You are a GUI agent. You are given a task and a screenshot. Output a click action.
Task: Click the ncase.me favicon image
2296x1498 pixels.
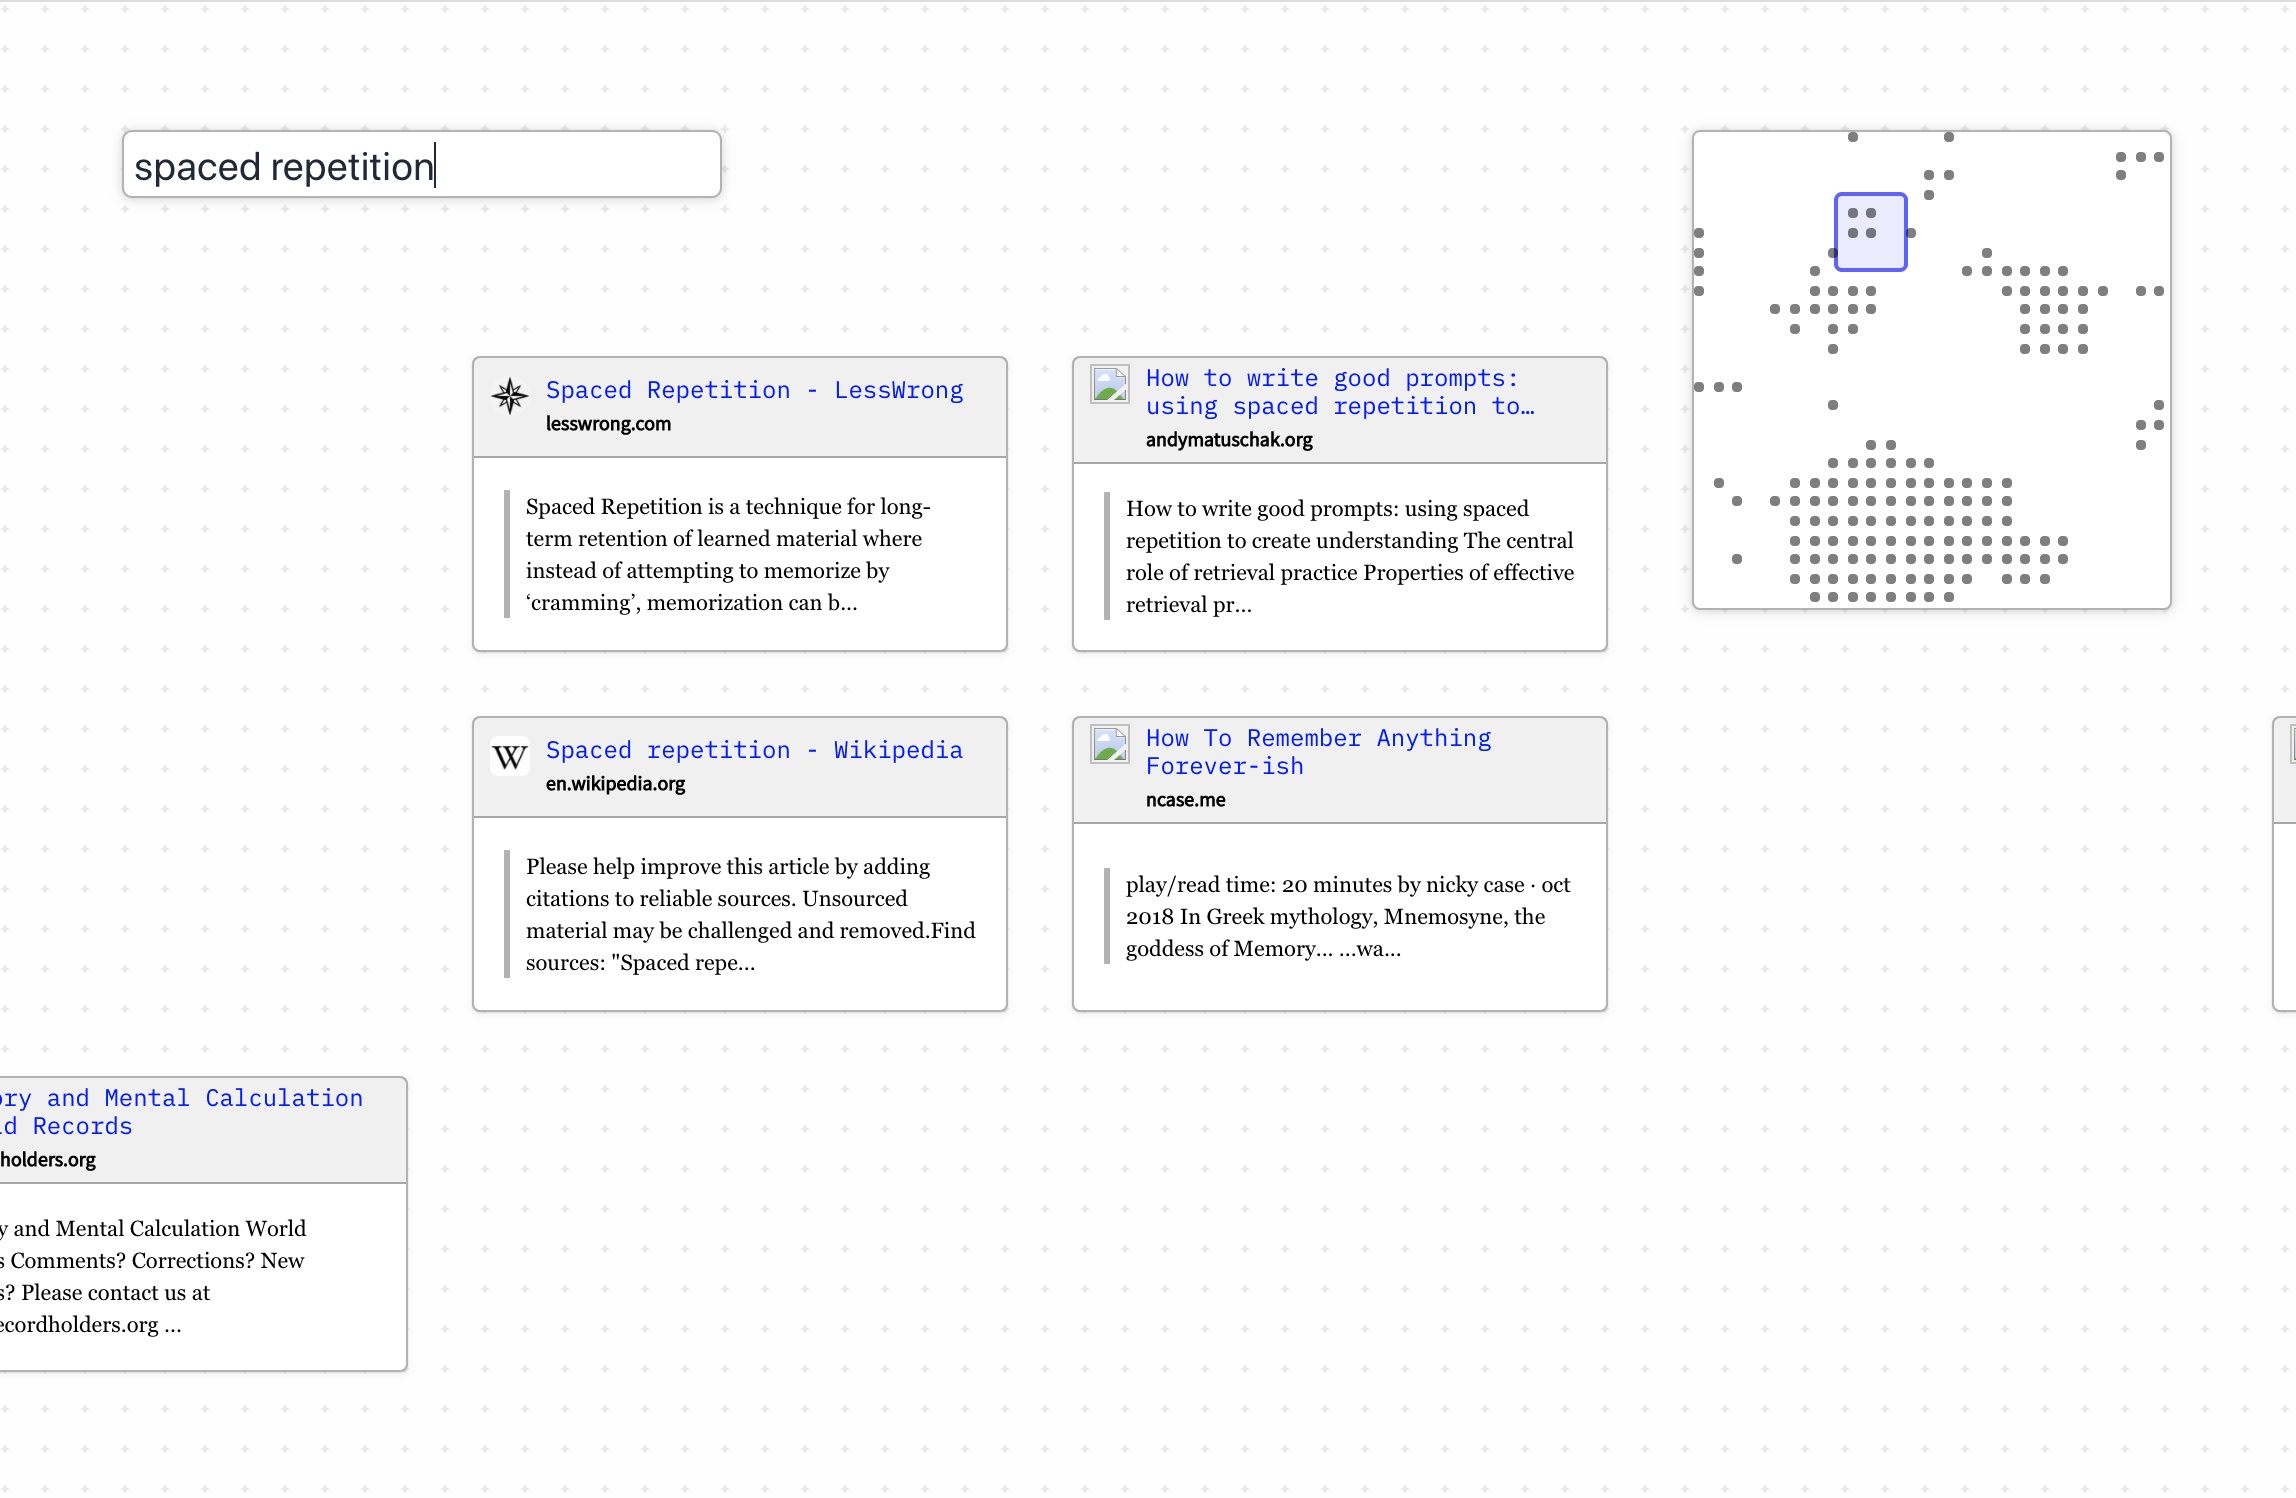click(1110, 744)
